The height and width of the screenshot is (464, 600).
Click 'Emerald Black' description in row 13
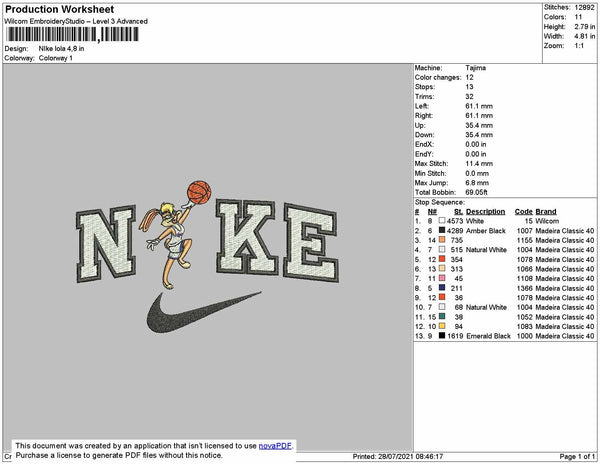tap(488, 336)
